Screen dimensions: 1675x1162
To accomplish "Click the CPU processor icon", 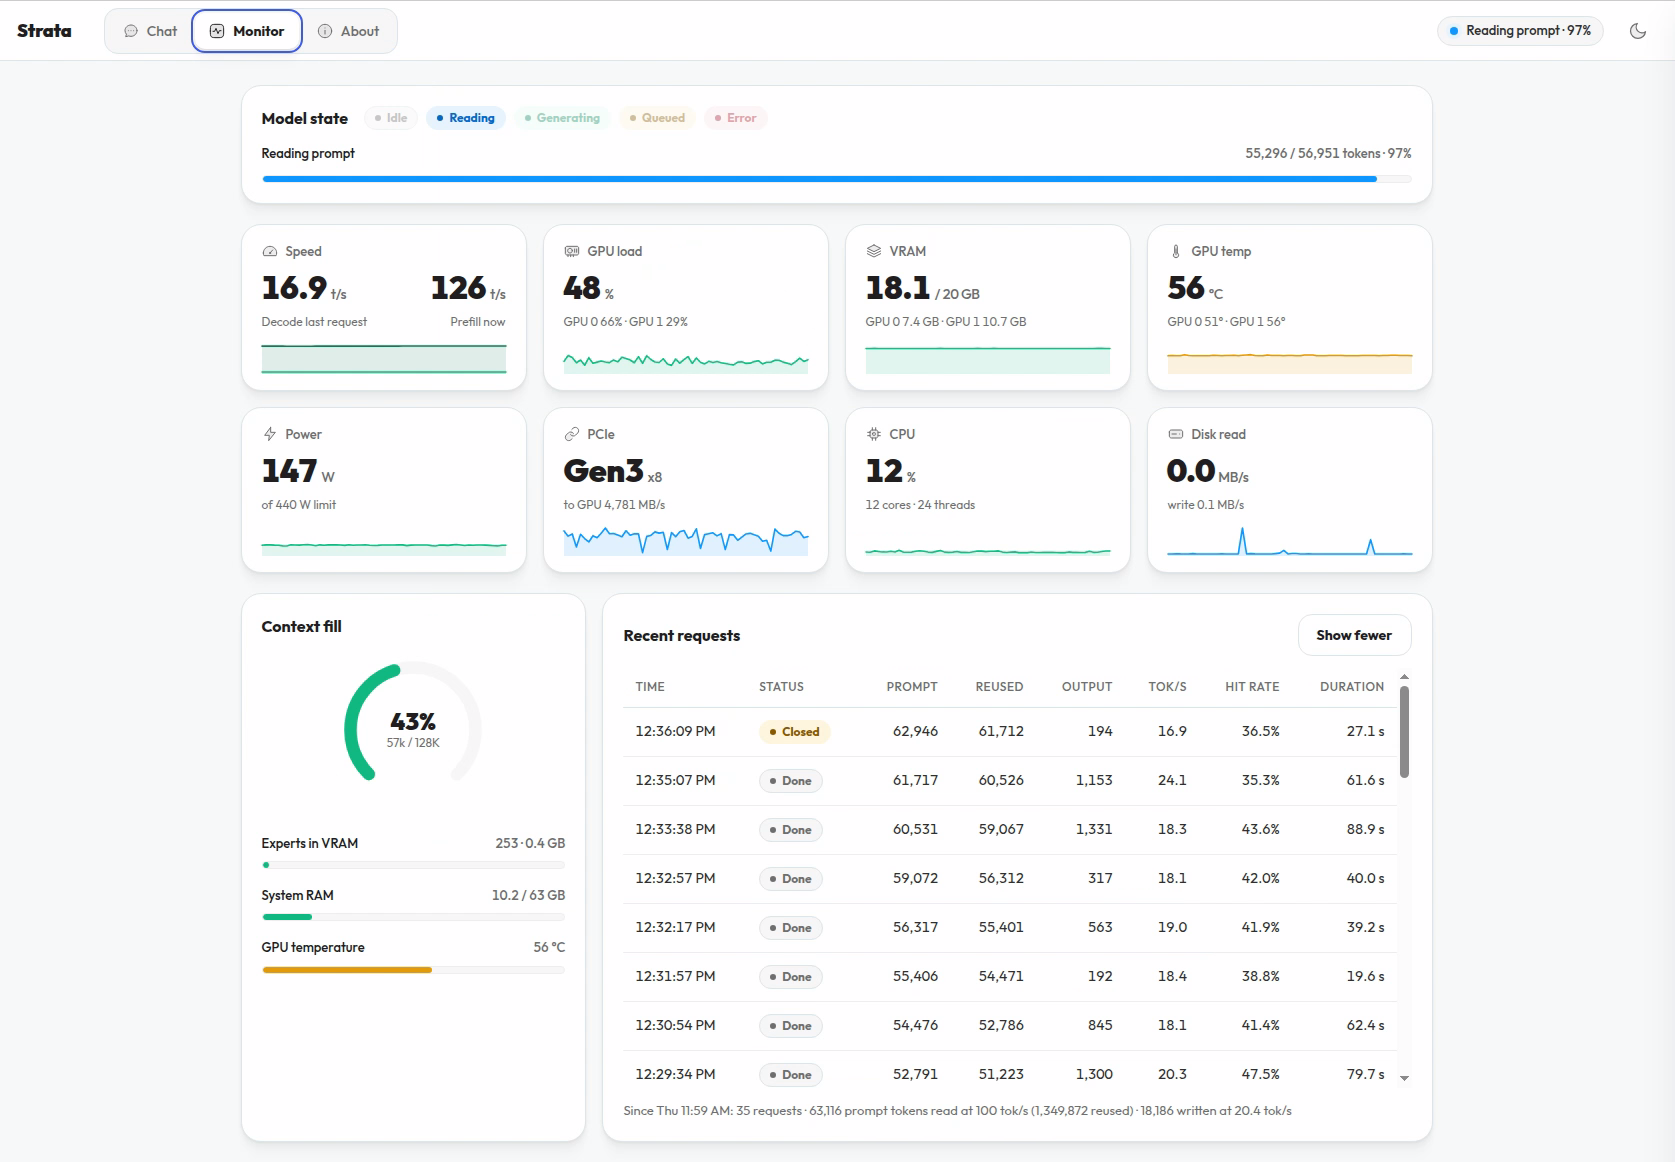I will click(x=873, y=435).
